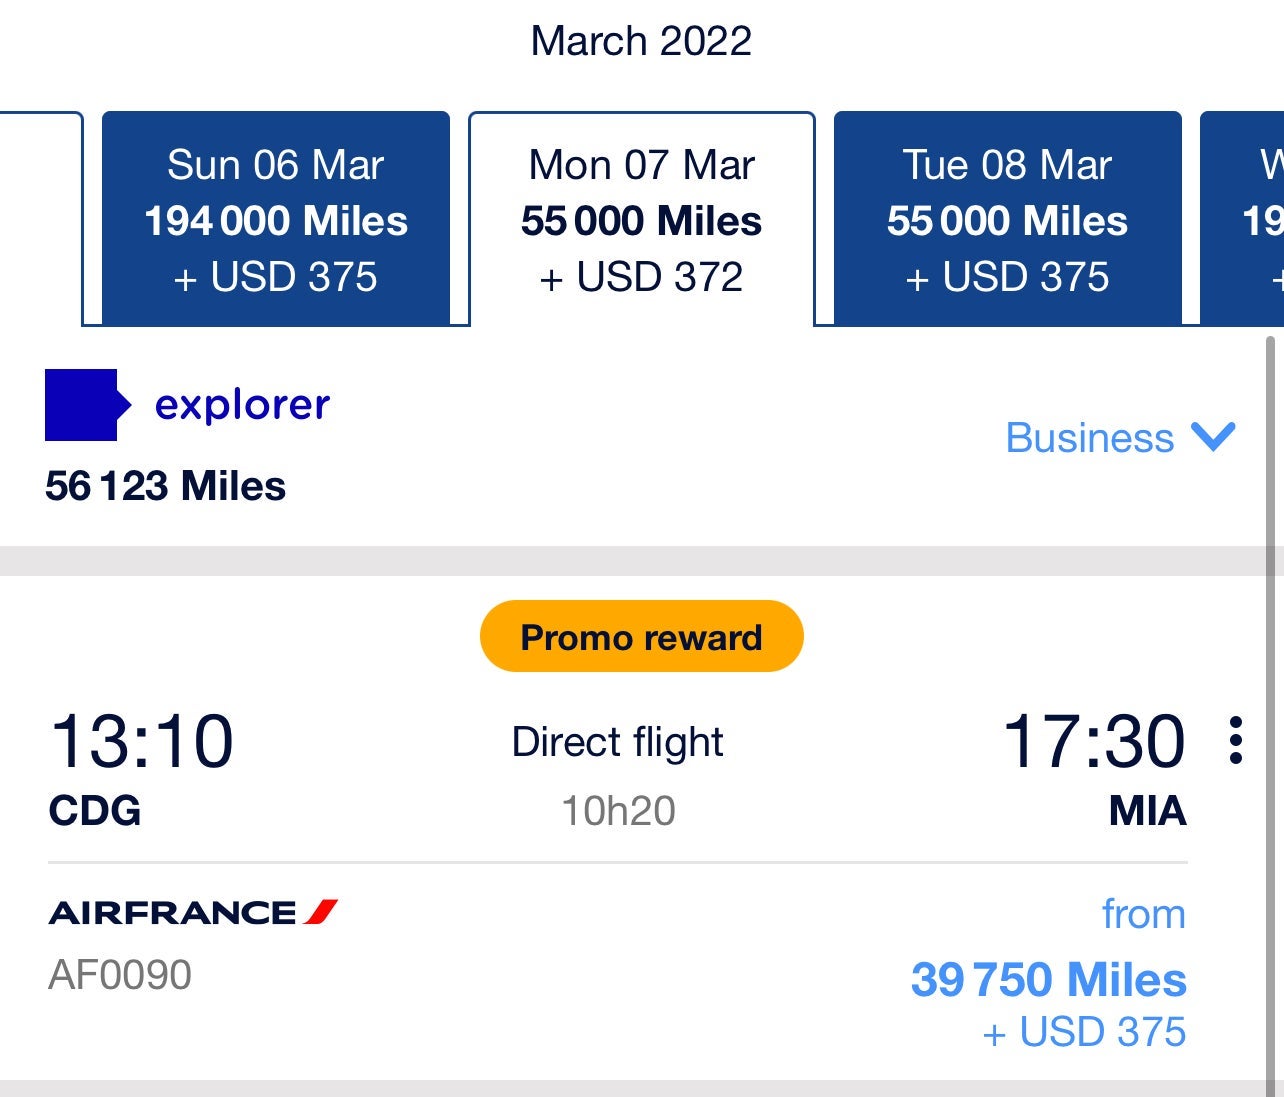Click the 10h20 flight duration
This screenshot has height=1097, width=1284.
tap(618, 812)
